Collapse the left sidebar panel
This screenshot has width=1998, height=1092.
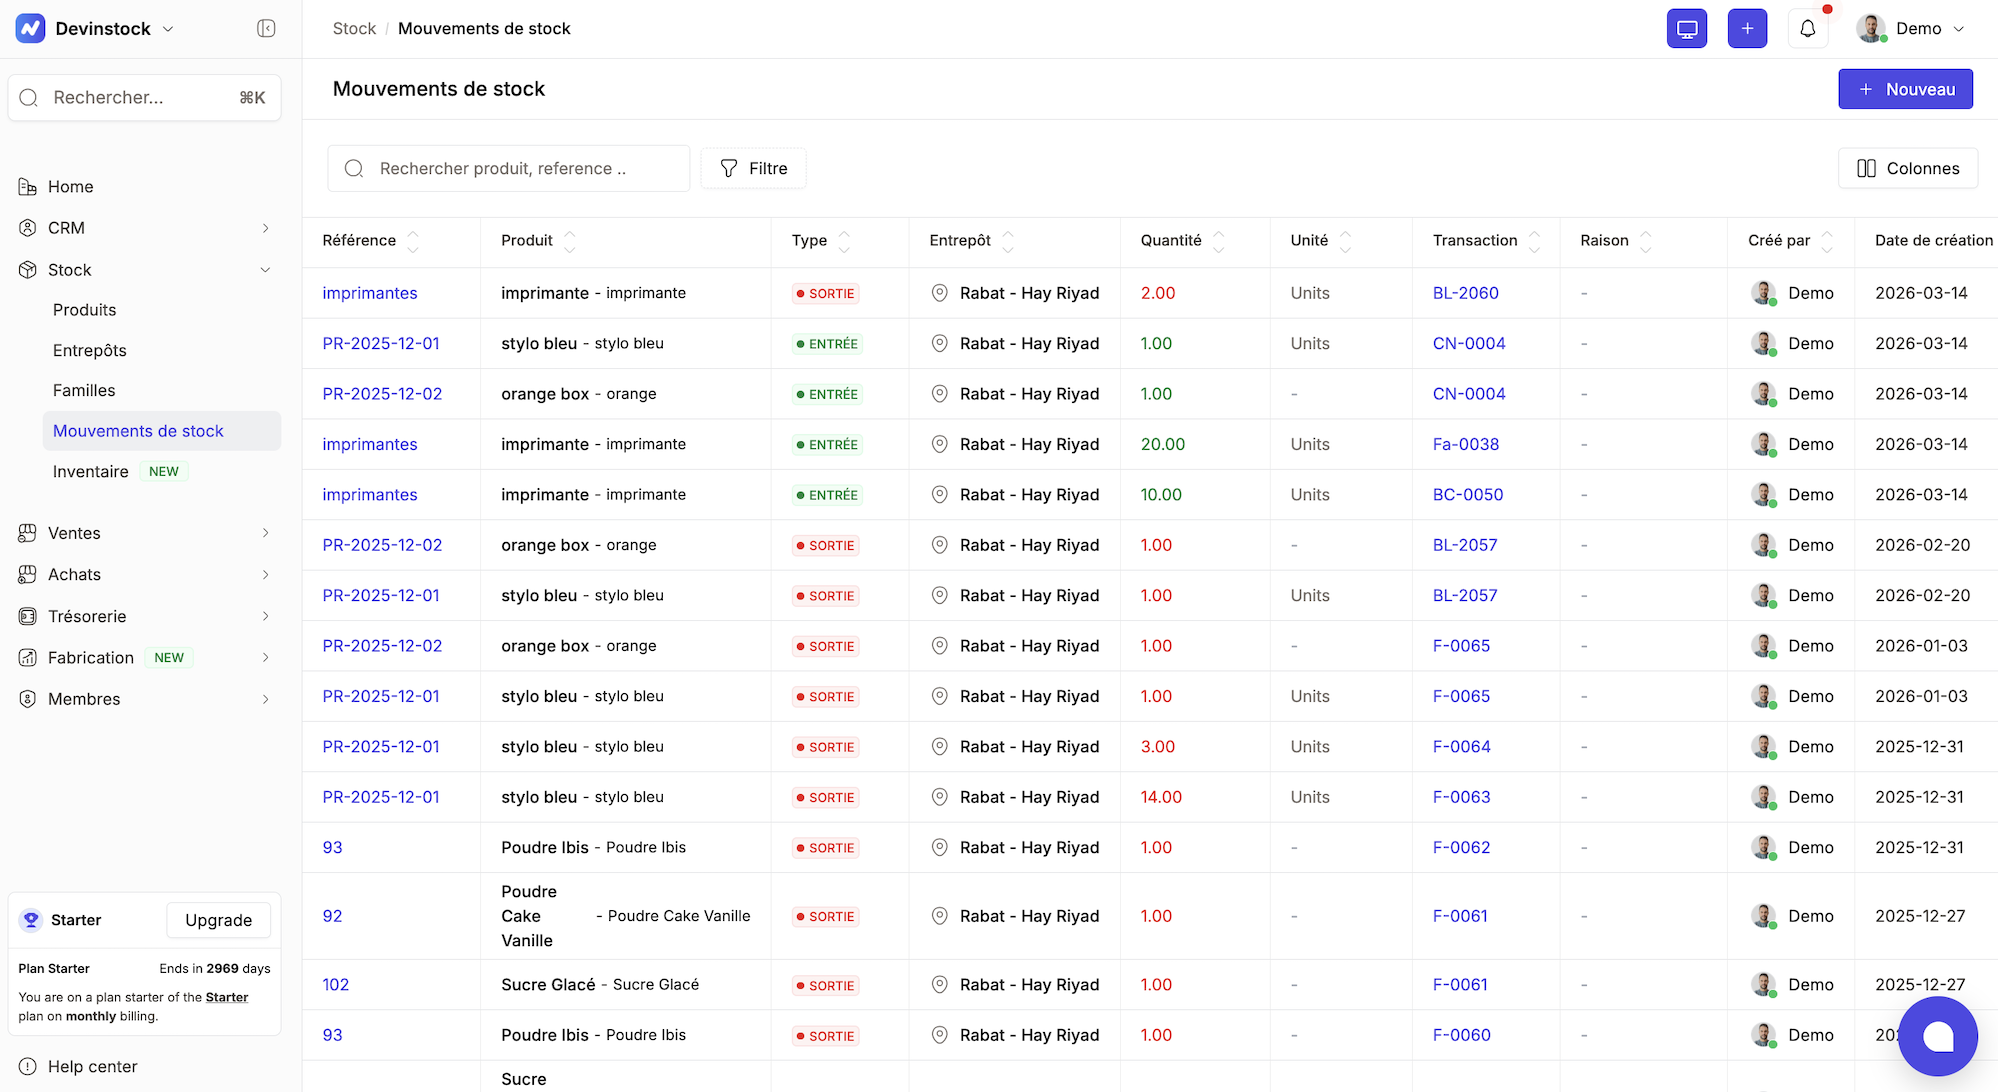coord(266,28)
